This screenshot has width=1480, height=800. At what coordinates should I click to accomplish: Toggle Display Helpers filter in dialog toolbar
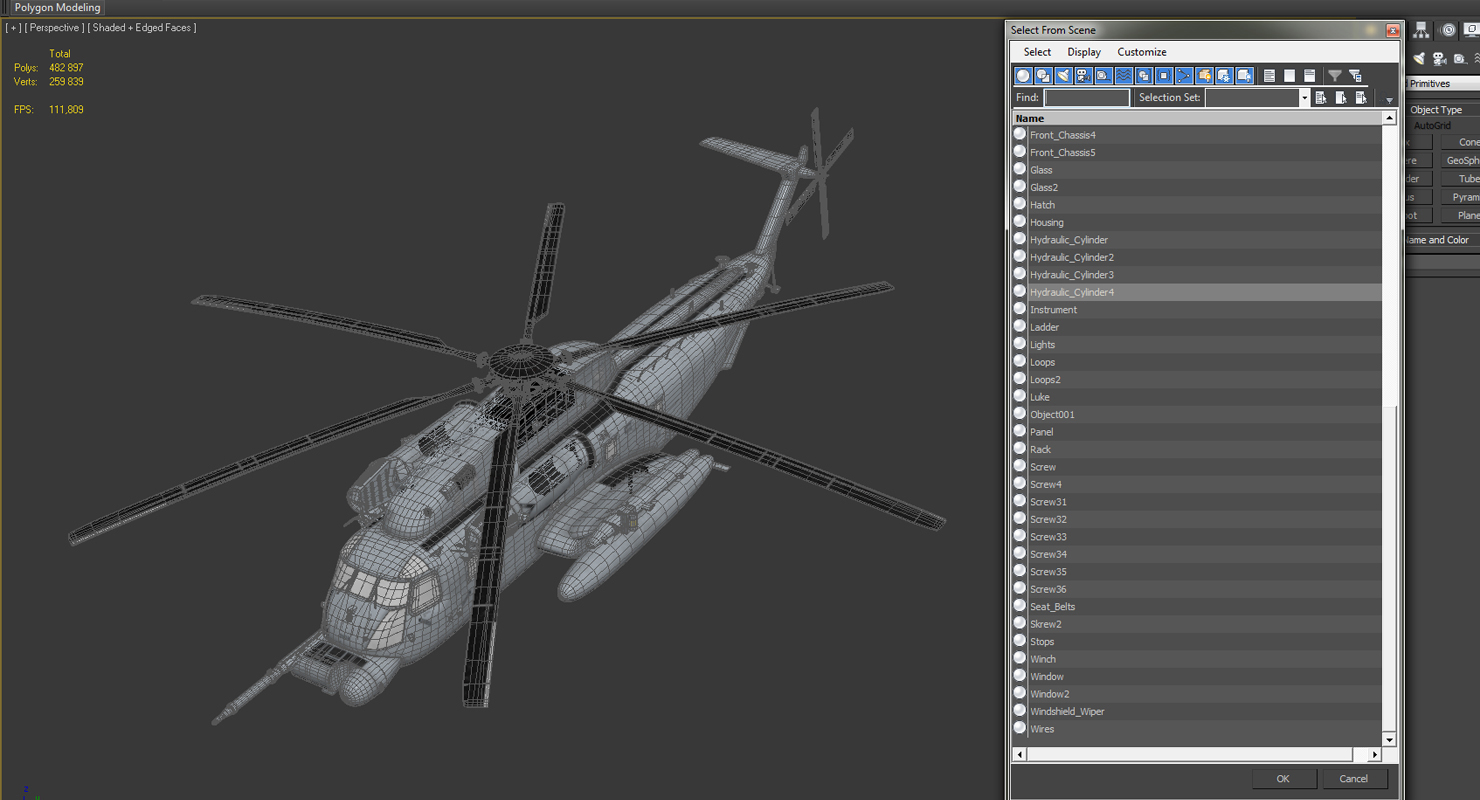tap(1103, 76)
